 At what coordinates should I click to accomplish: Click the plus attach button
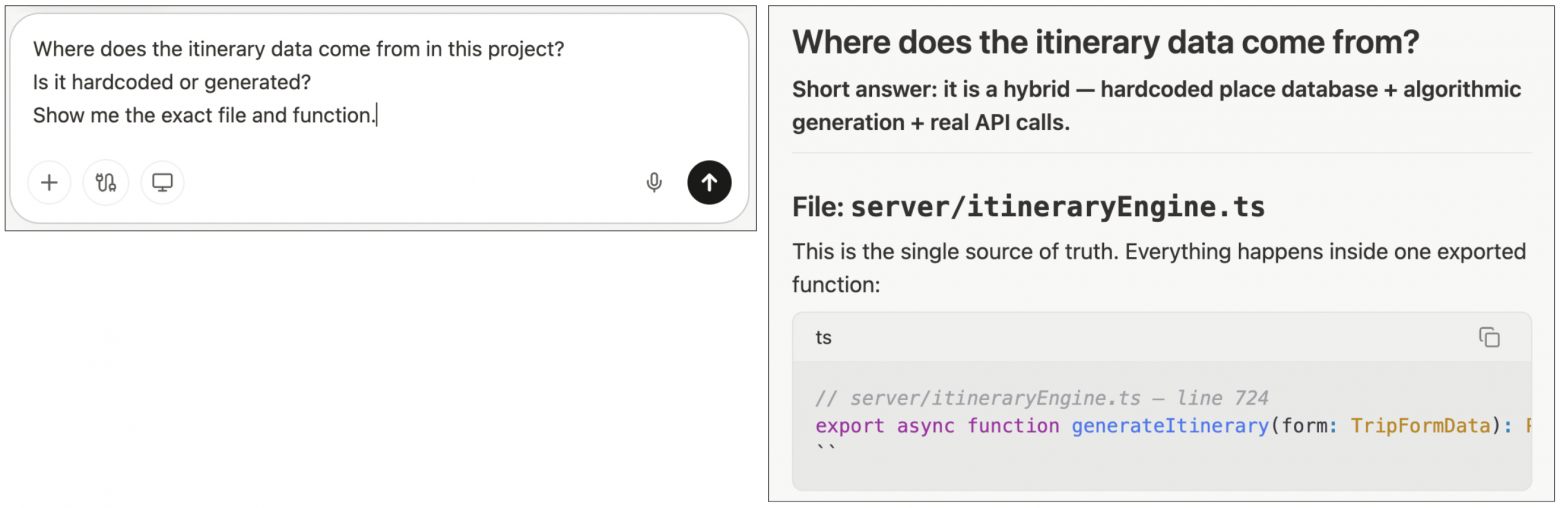tap(49, 183)
